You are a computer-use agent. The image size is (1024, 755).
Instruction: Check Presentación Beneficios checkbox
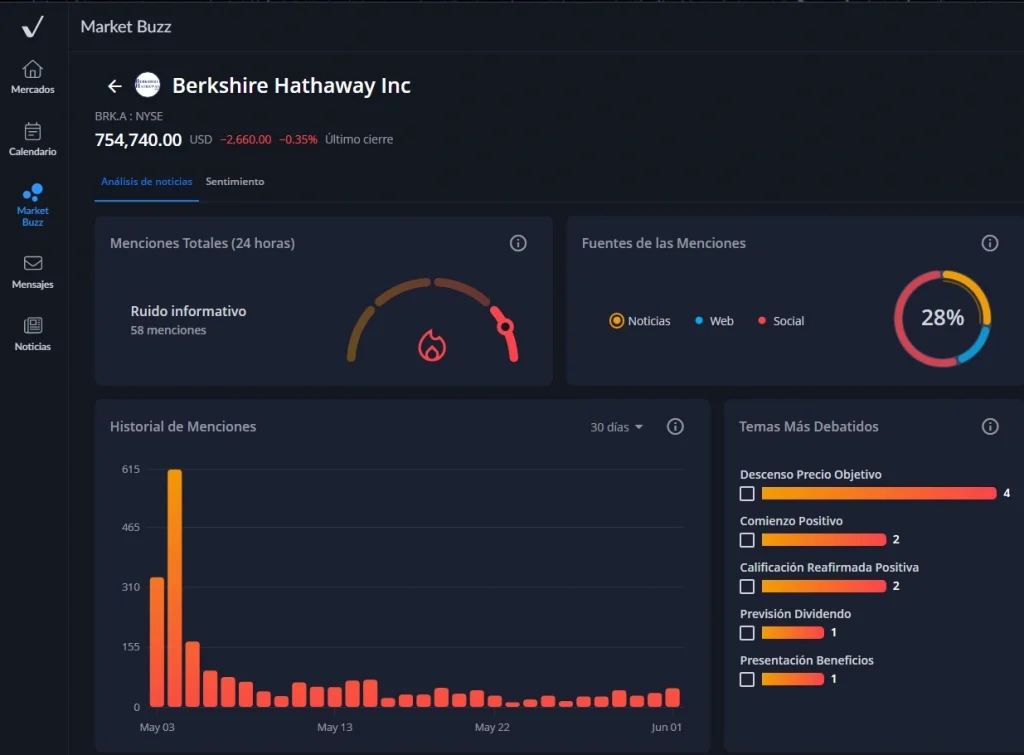(x=747, y=679)
